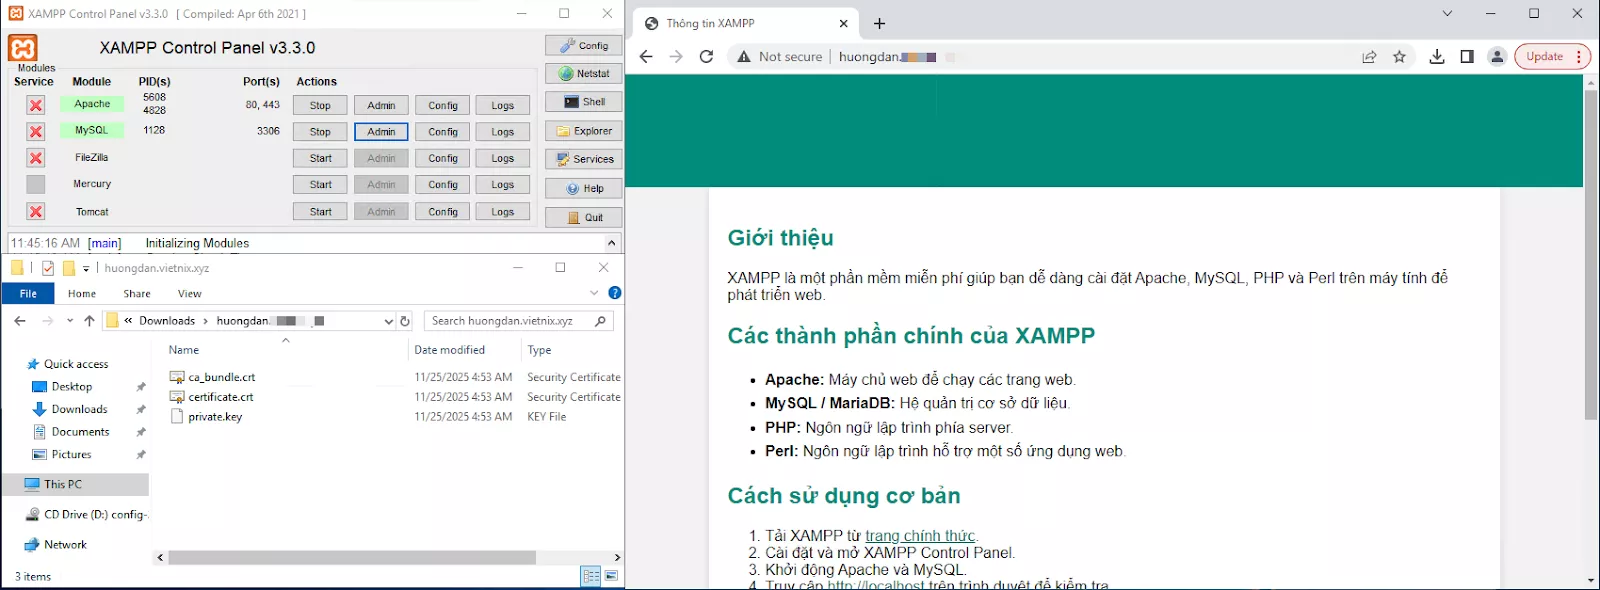Expand the Explorer ribbon chevron
Viewport: 1600px width, 590px height.
(594, 293)
